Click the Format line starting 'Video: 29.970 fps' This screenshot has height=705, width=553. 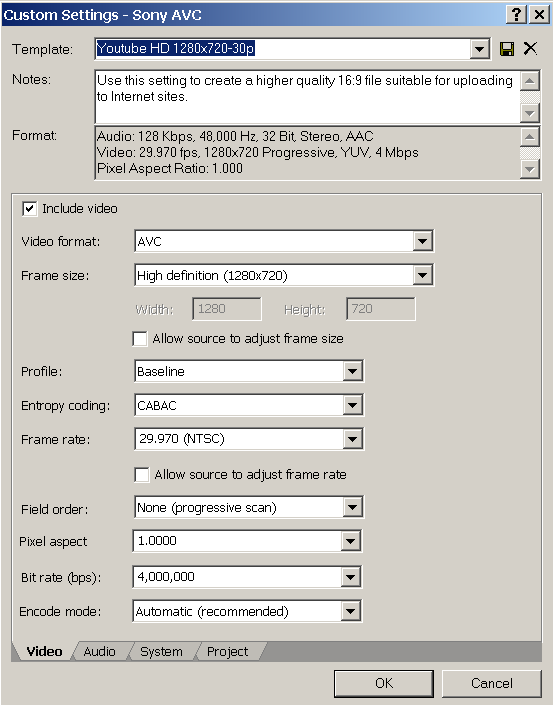click(258, 152)
